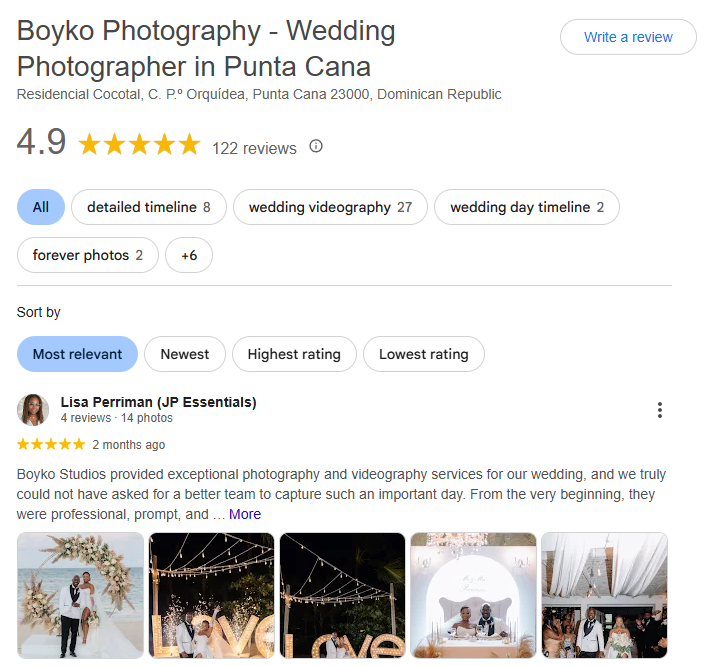
Task: Expand review text with More link
Action: coord(245,514)
